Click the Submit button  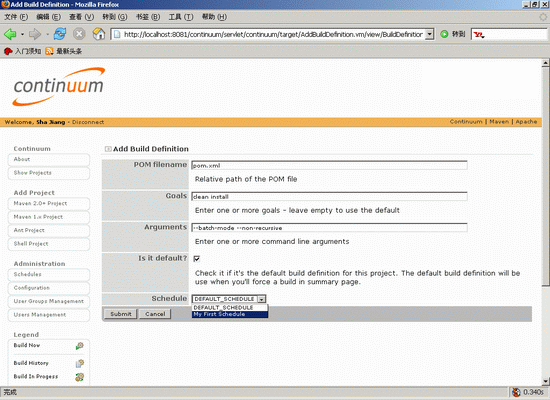coord(121,314)
